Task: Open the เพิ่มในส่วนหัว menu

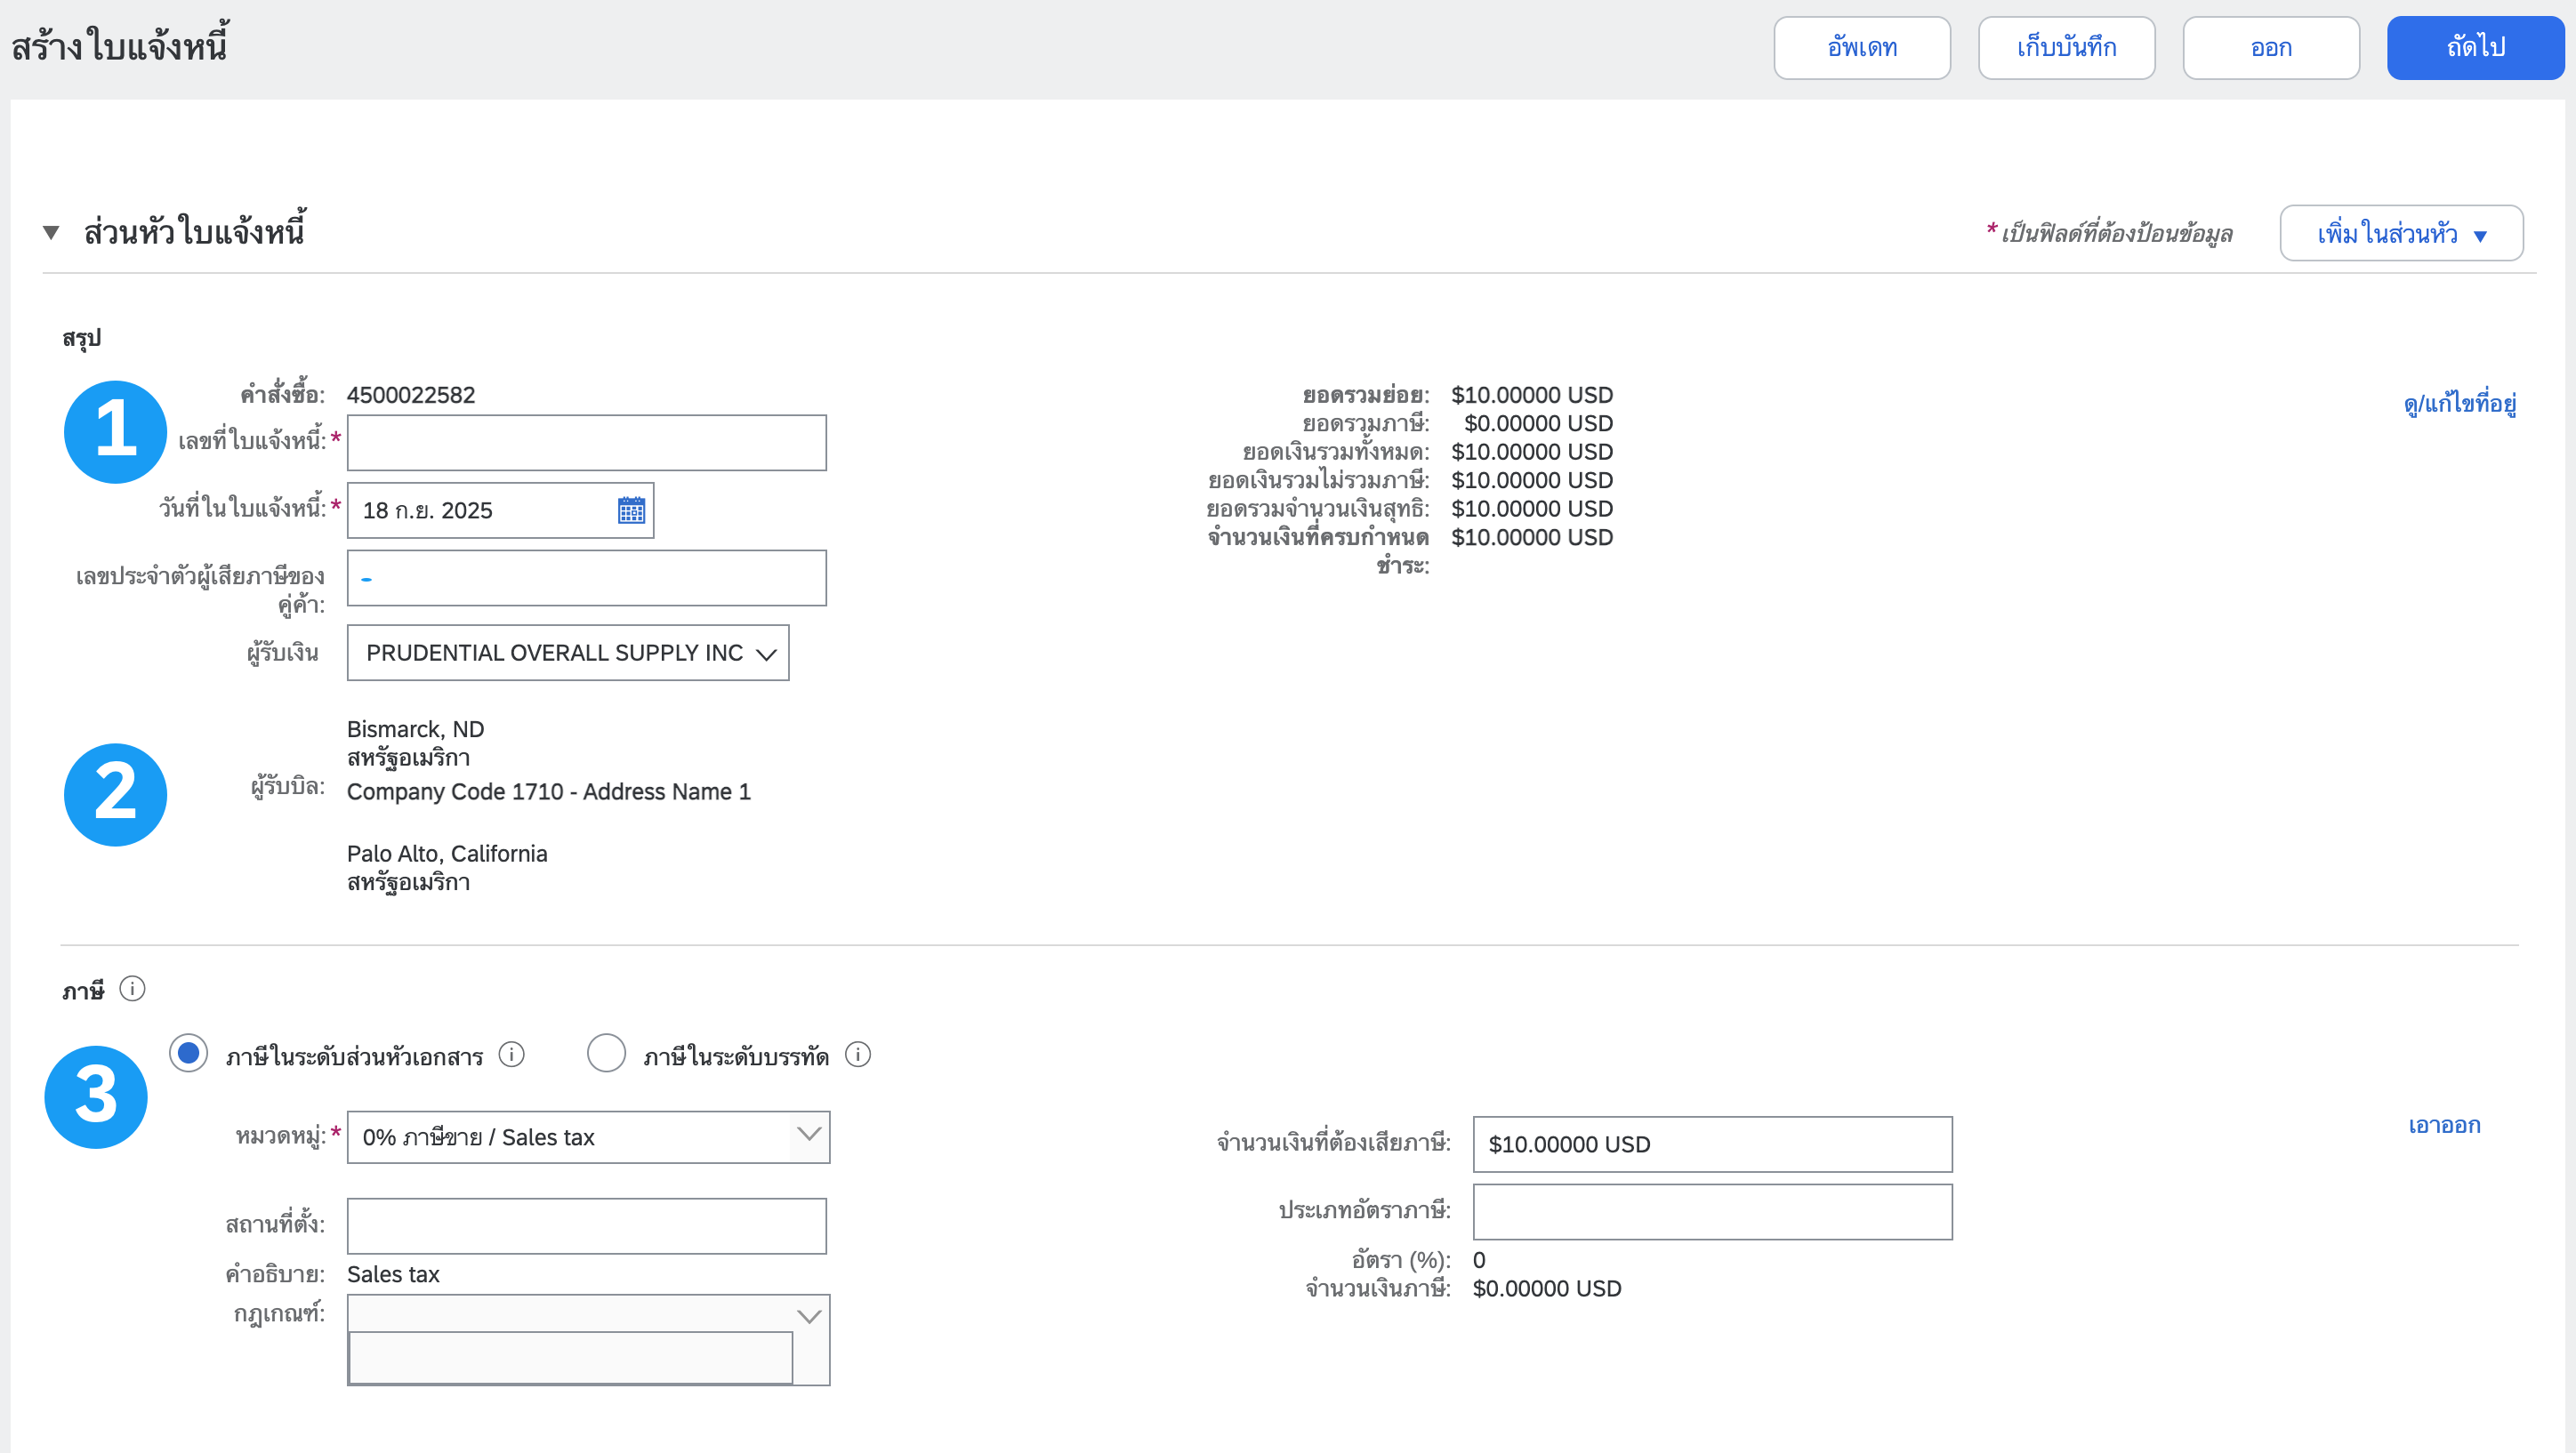Action: (2400, 234)
